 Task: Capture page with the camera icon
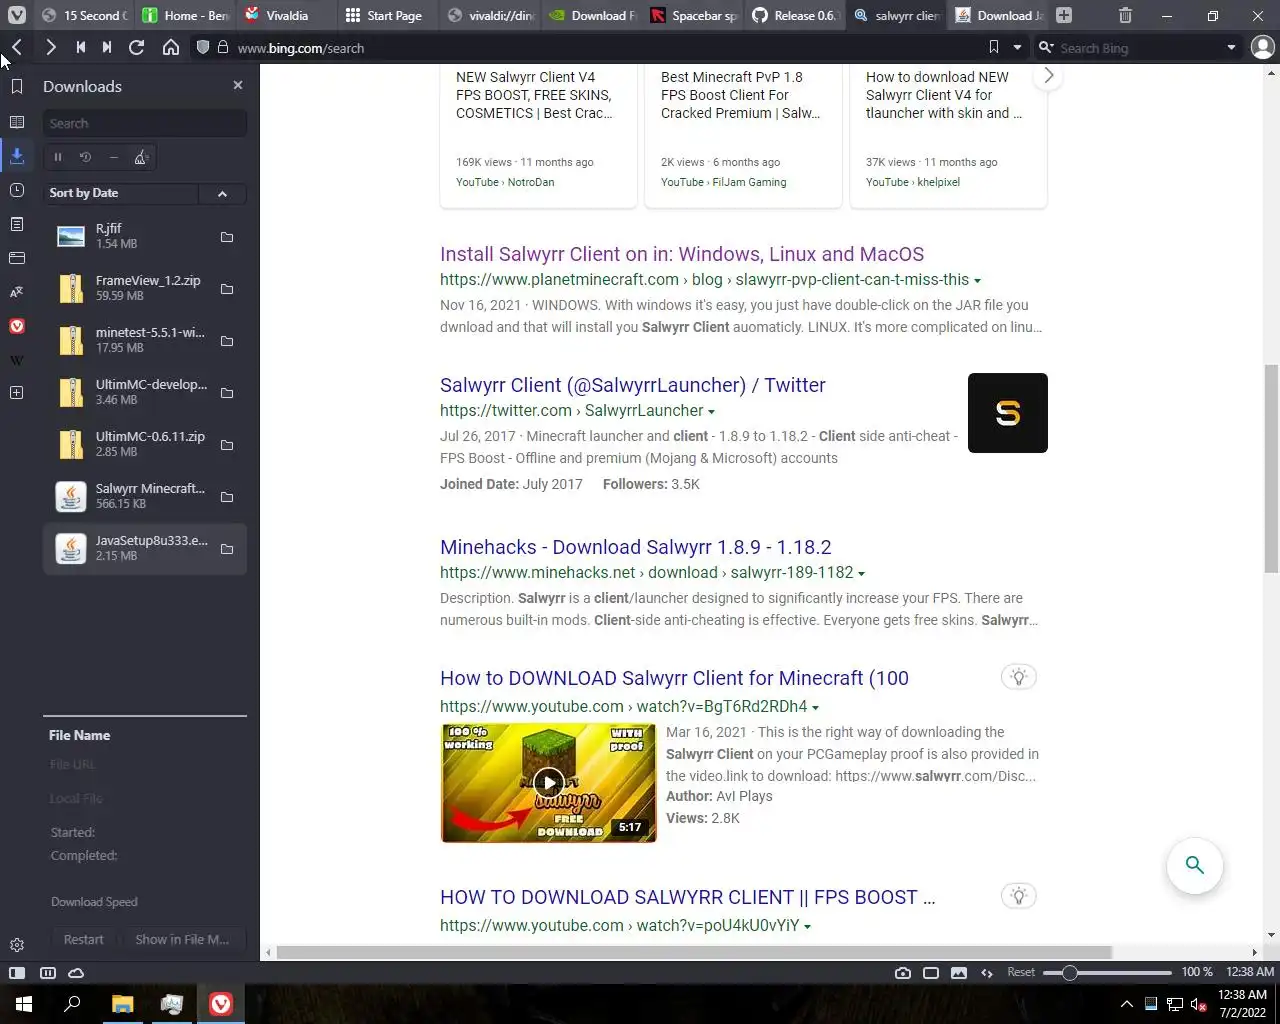click(x=903, y=973)
